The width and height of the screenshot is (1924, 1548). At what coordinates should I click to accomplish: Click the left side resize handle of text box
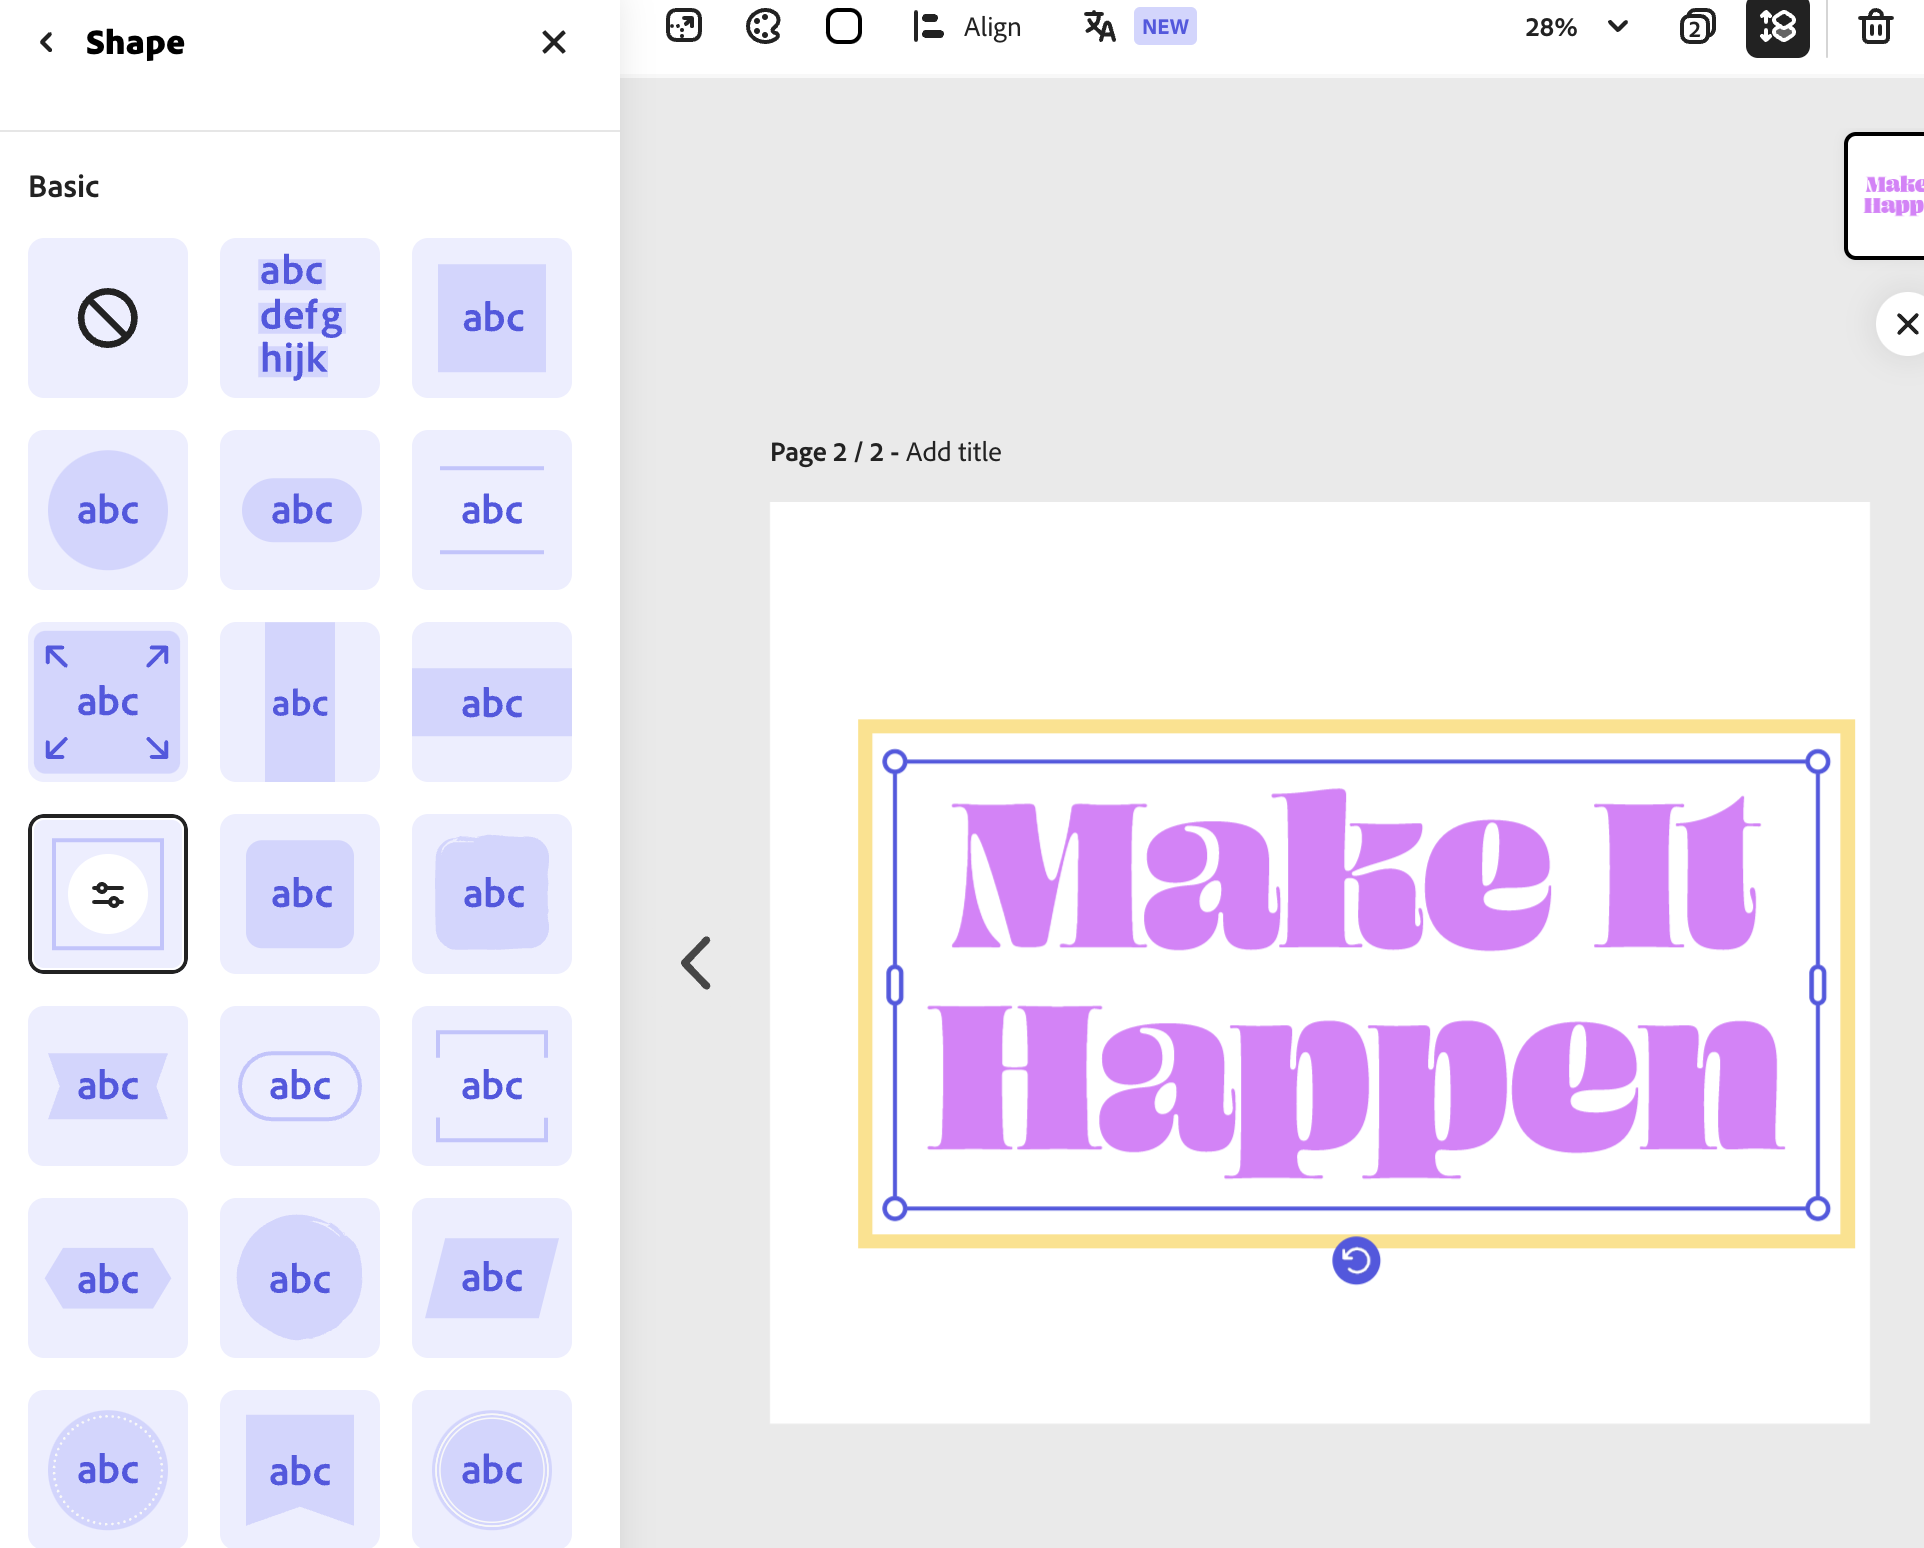tap(895, 985)
